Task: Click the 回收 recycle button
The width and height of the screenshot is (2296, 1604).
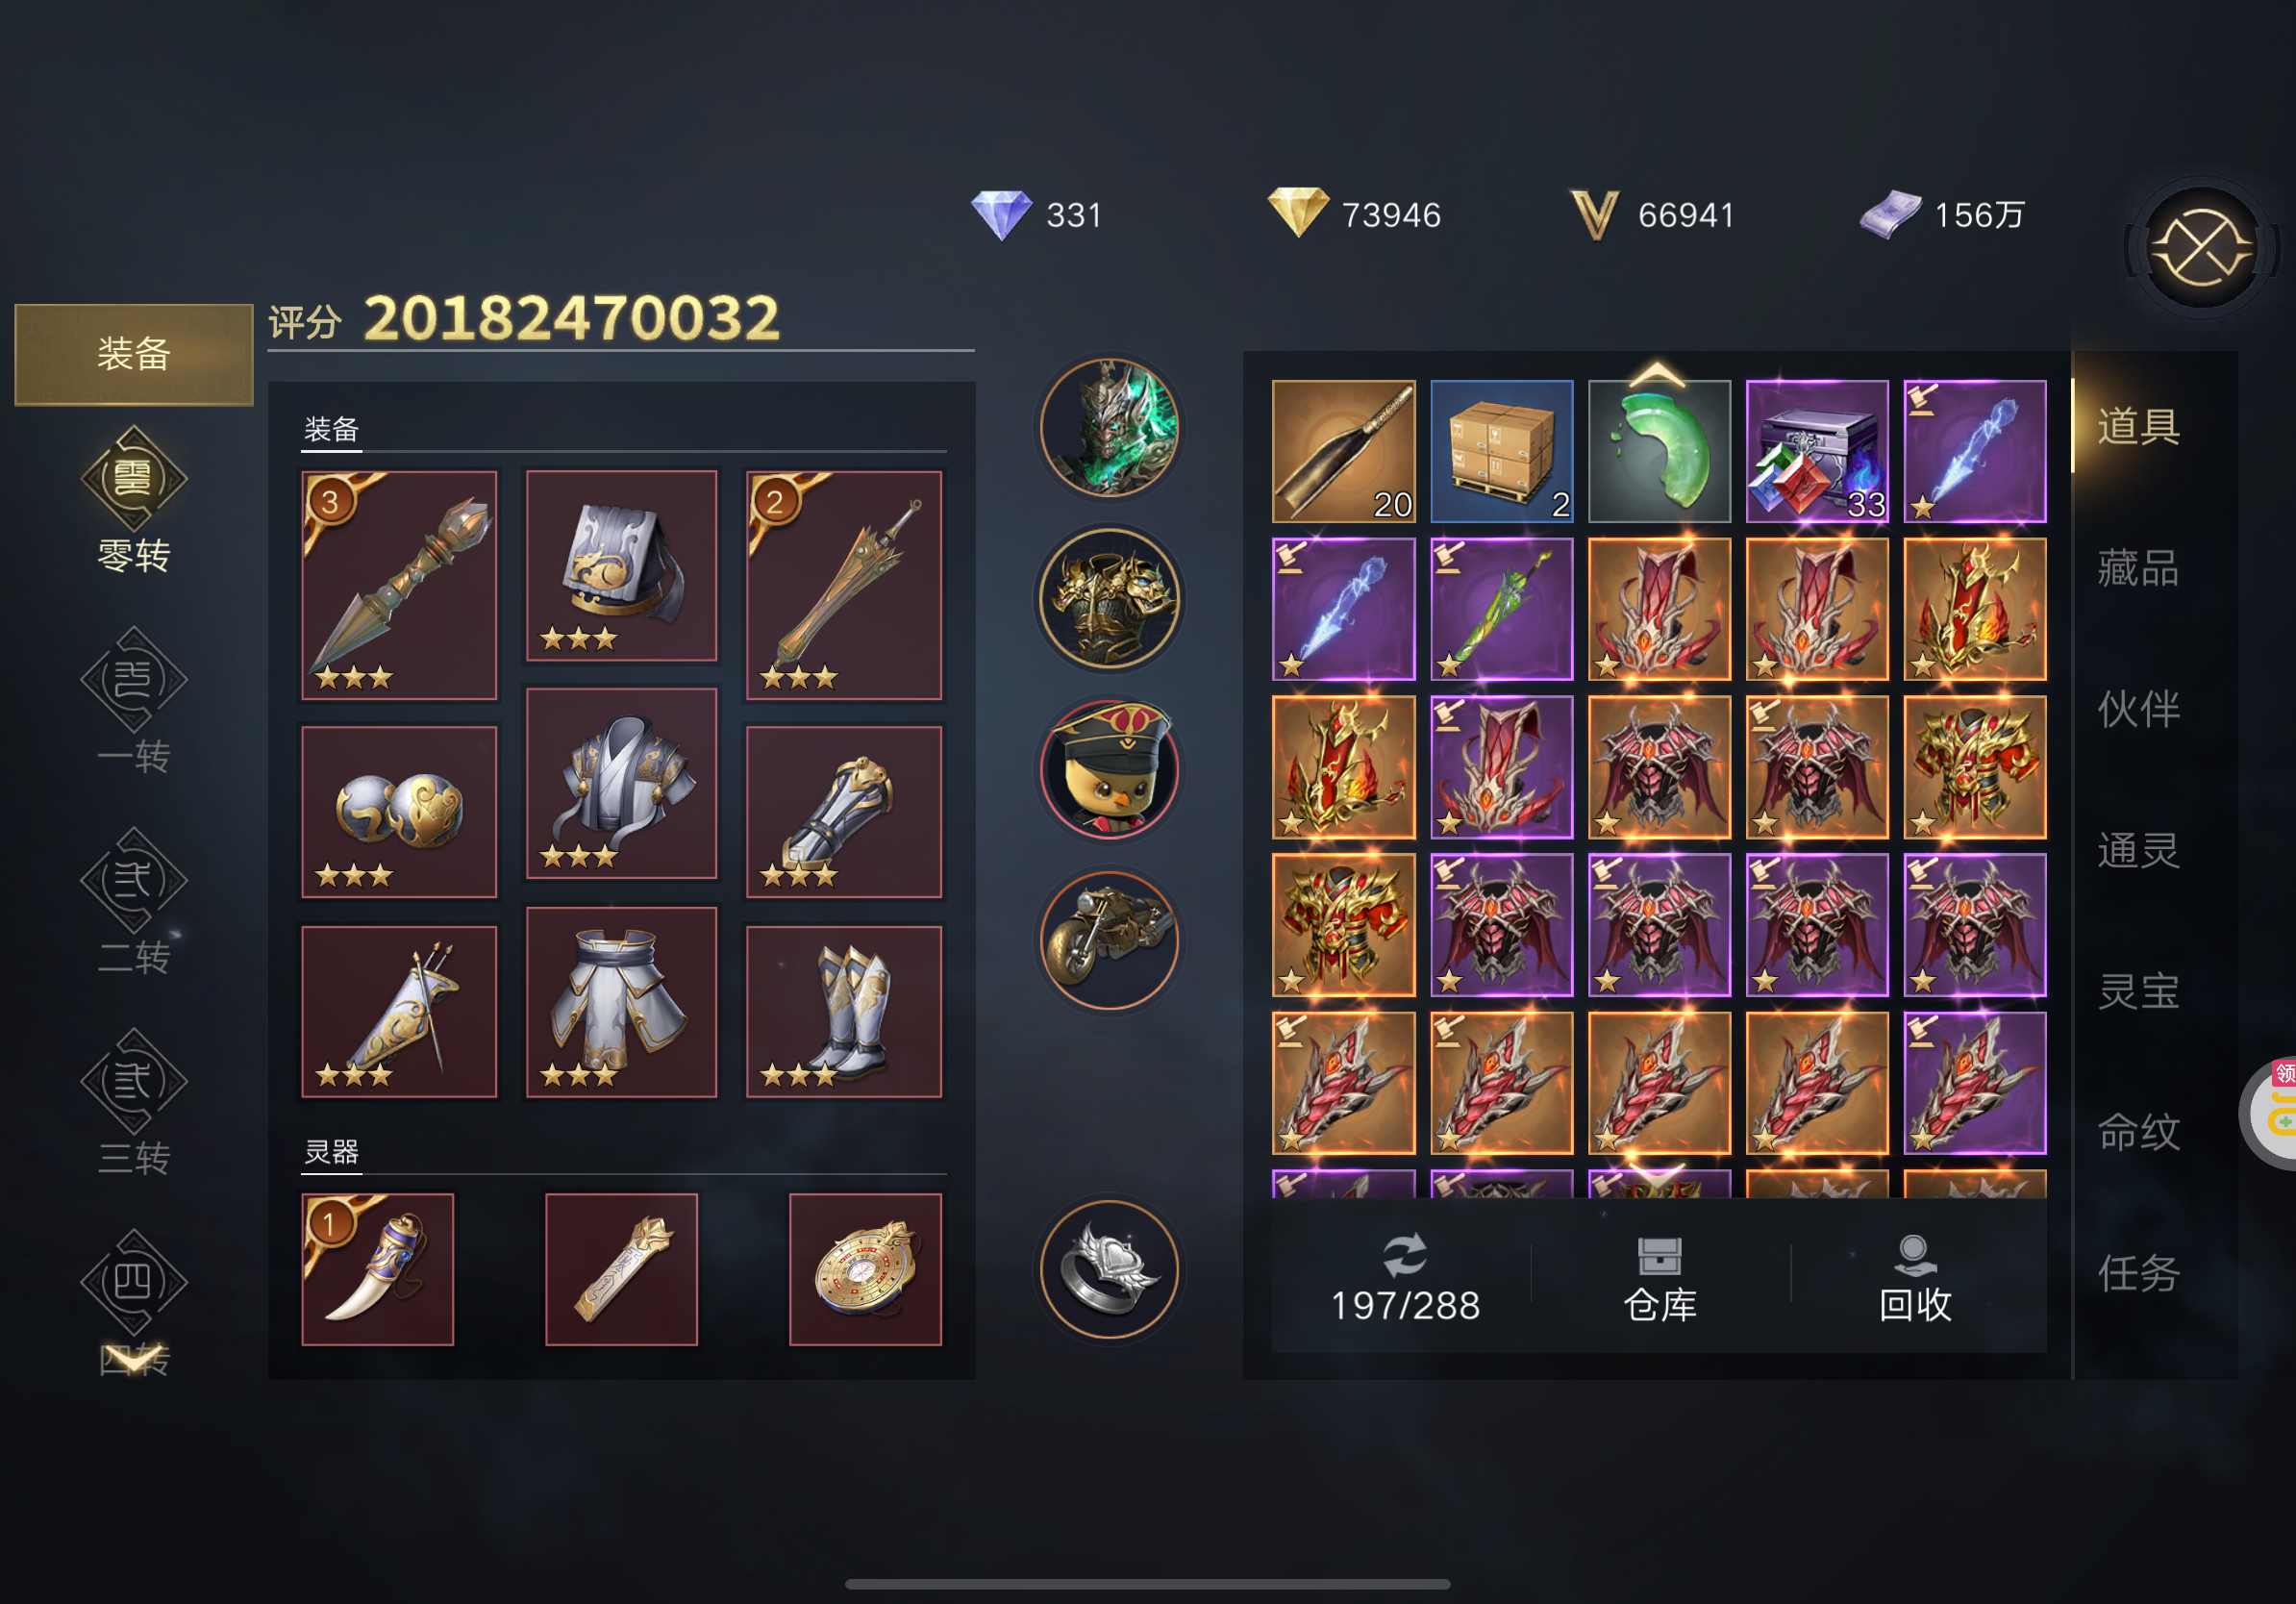Action: point(1915,1280)
